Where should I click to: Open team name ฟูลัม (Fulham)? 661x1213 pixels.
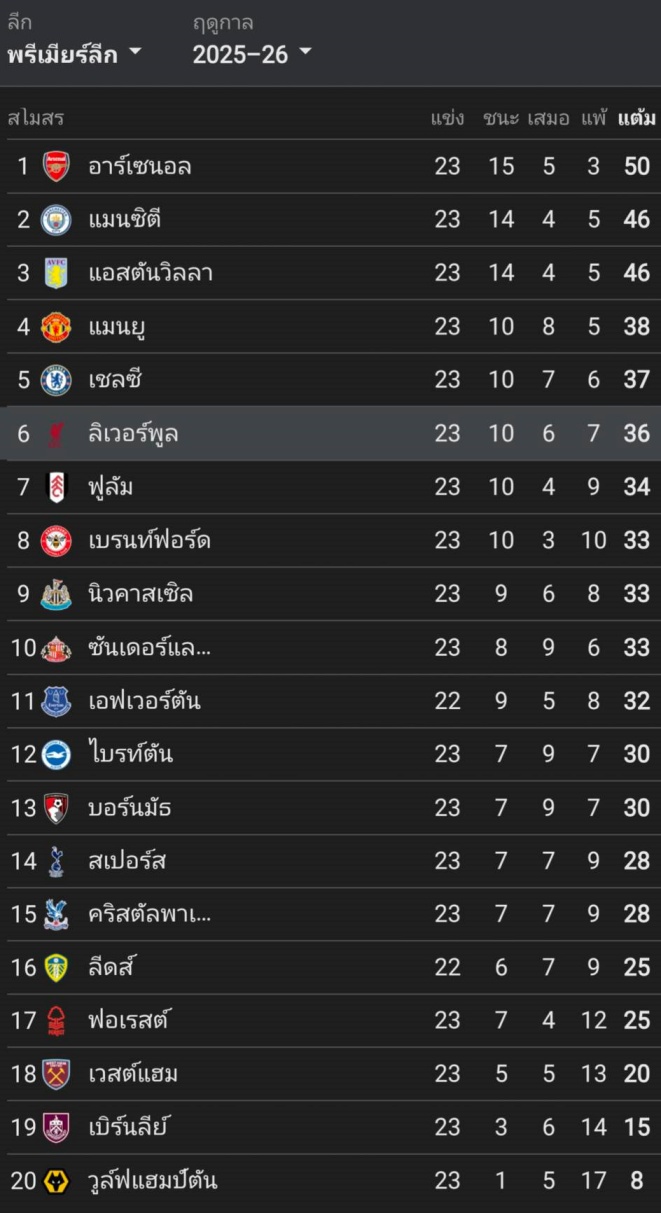point(110,487)
